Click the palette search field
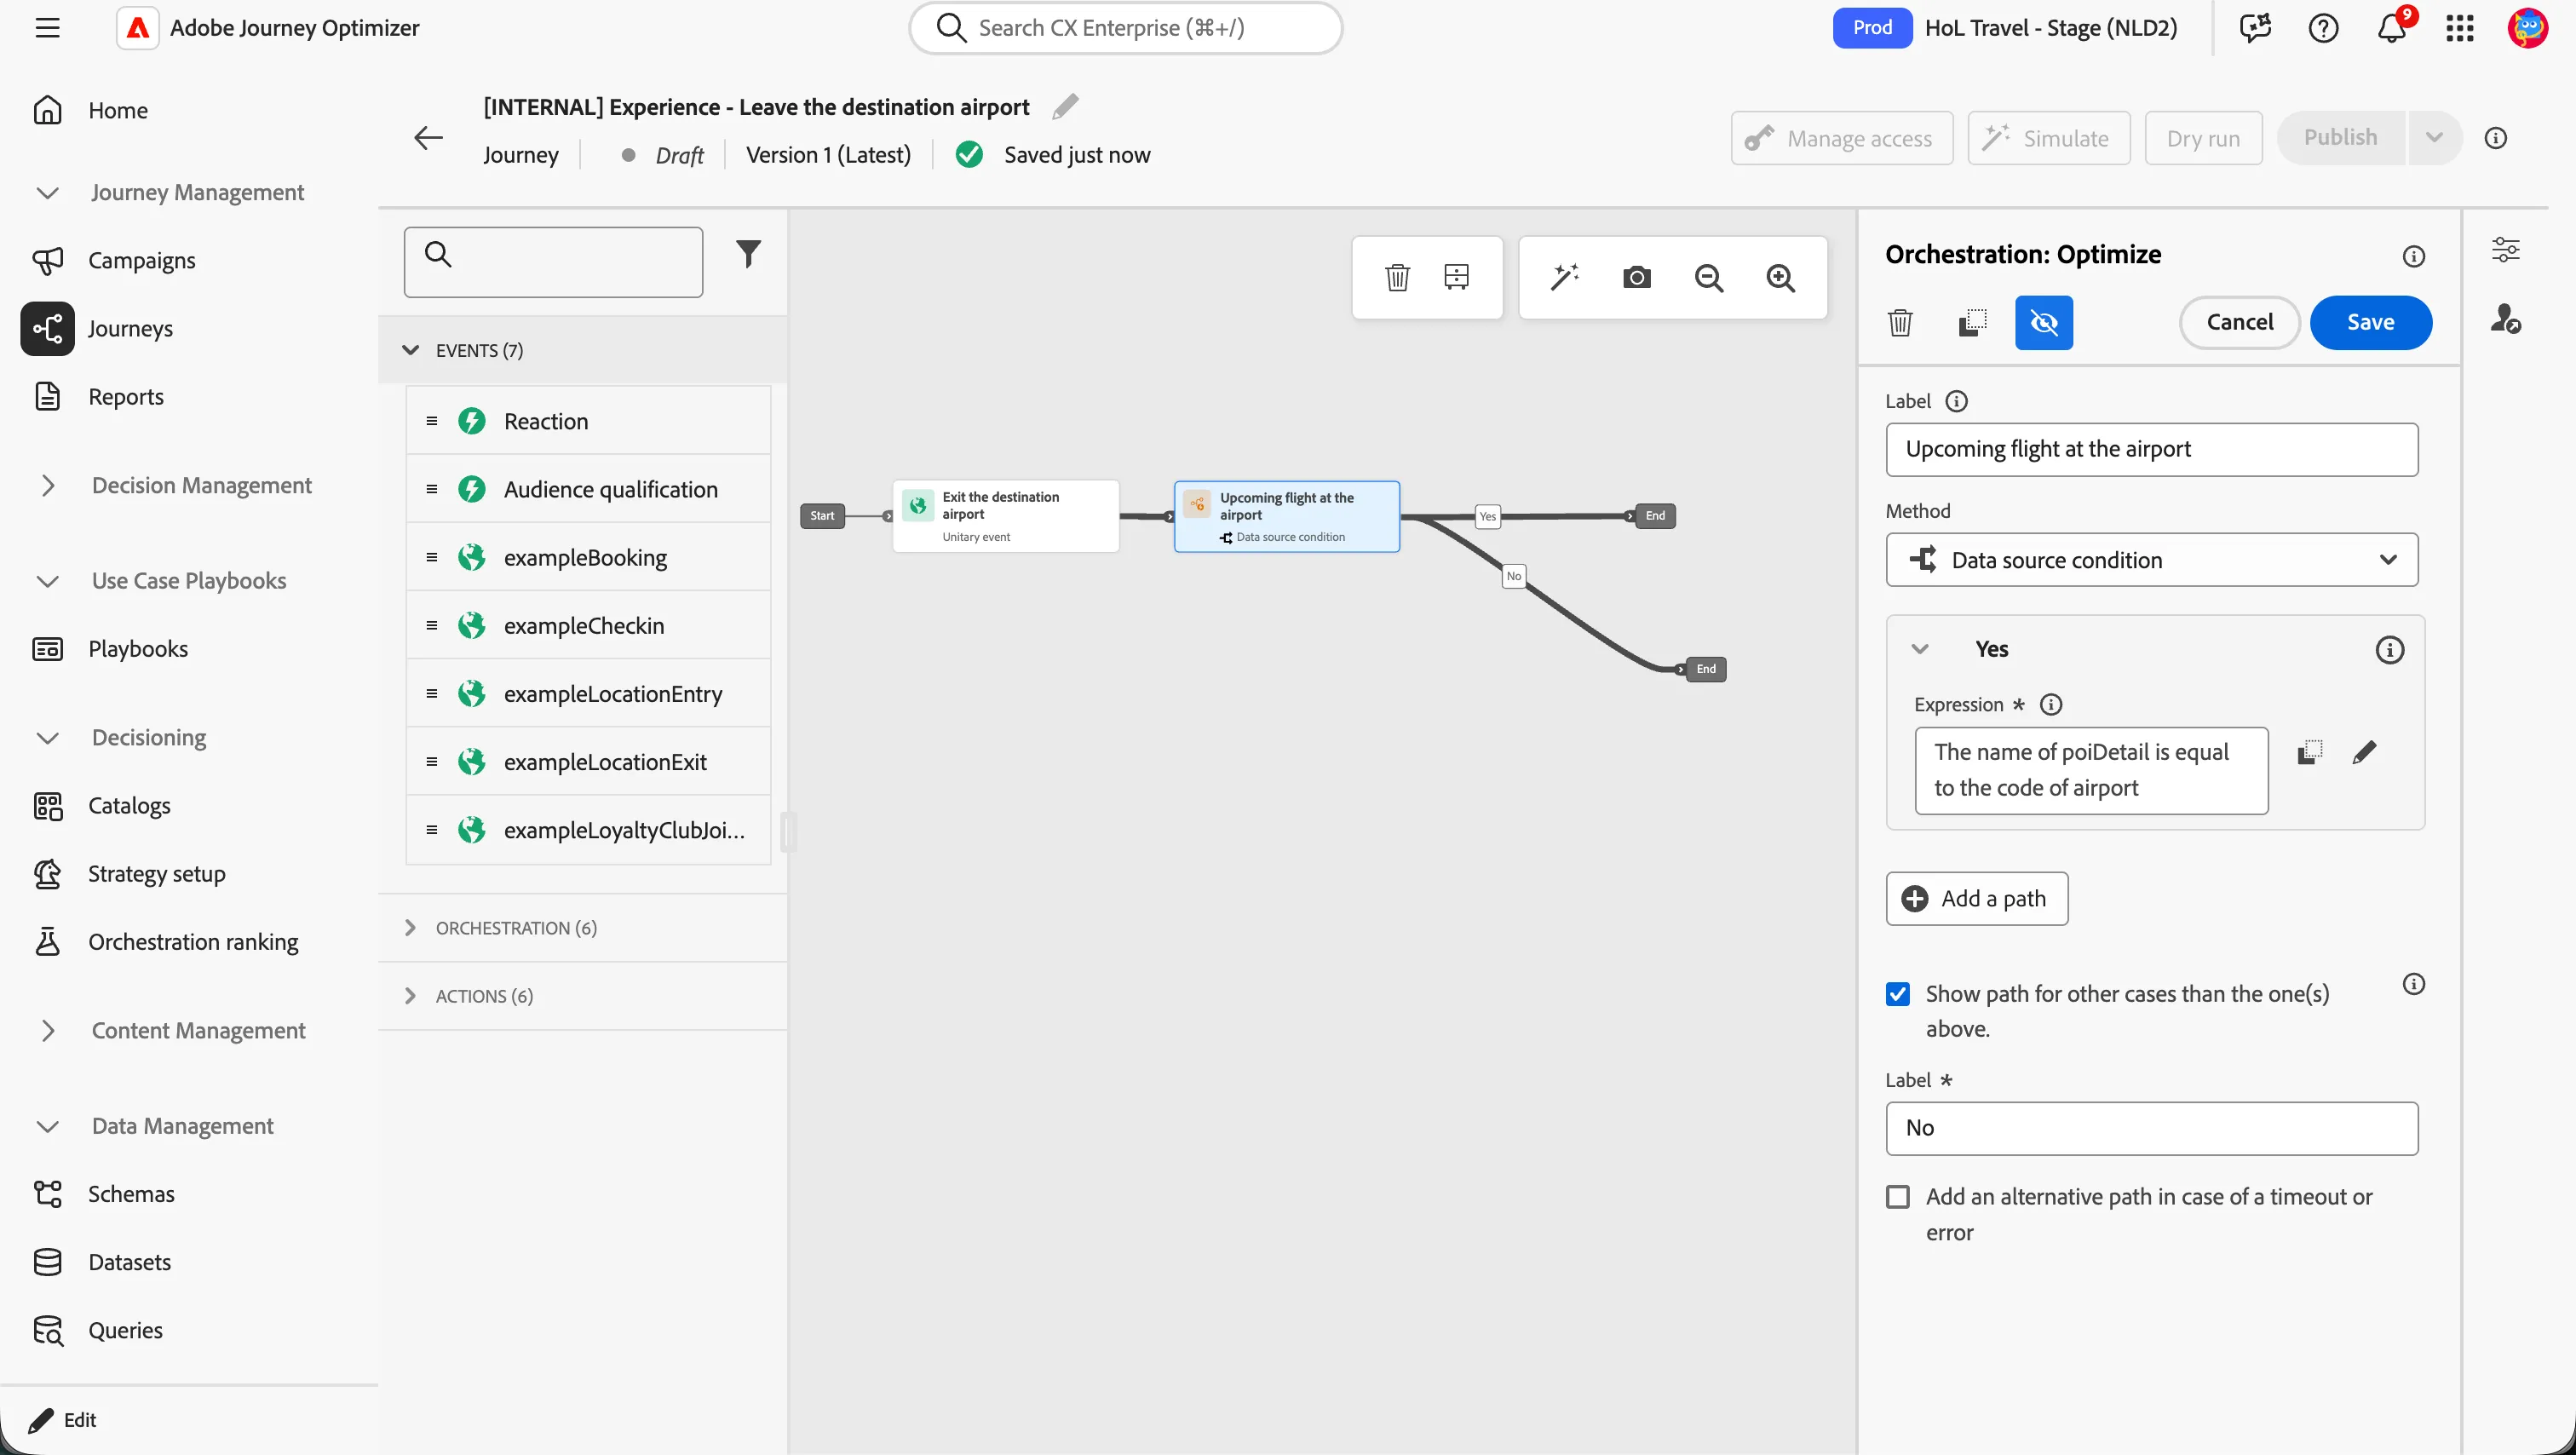2576x1455 pixels. [553, 261]
